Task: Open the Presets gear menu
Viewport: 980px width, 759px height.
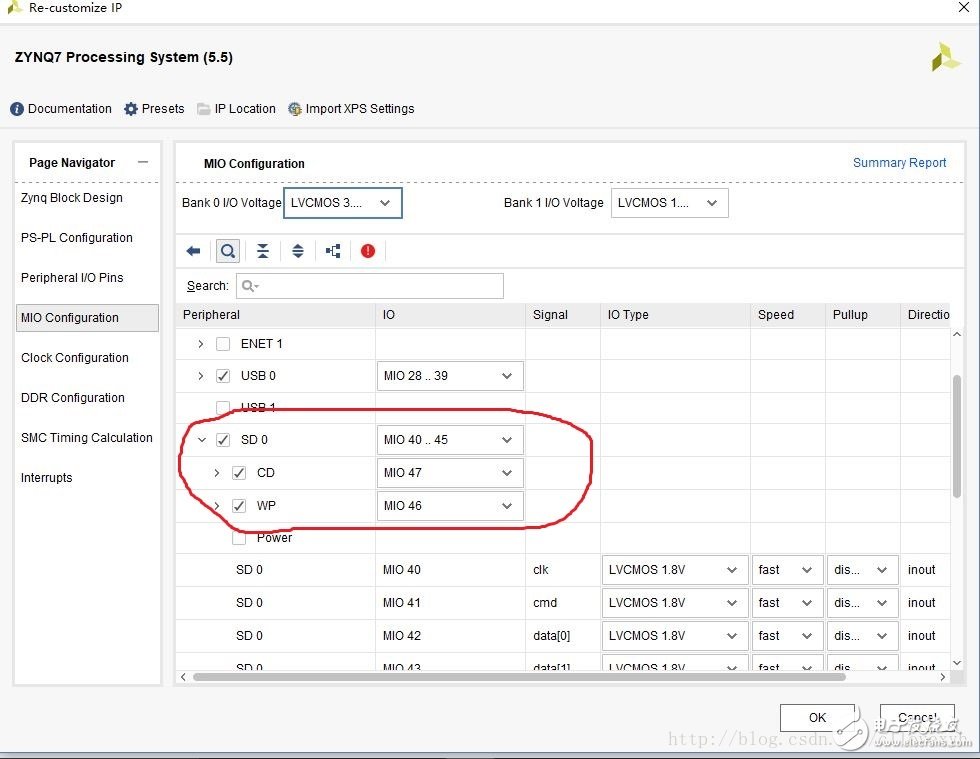Action: 154,109
